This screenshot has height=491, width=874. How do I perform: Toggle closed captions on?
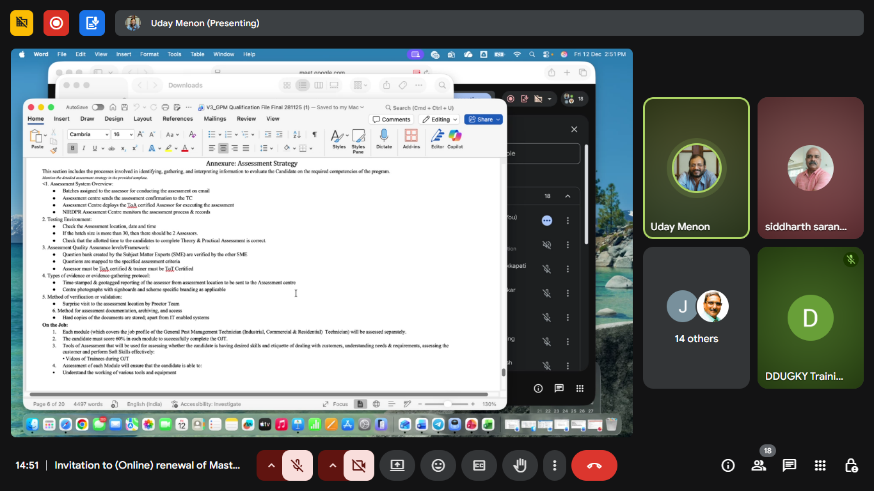479,465
